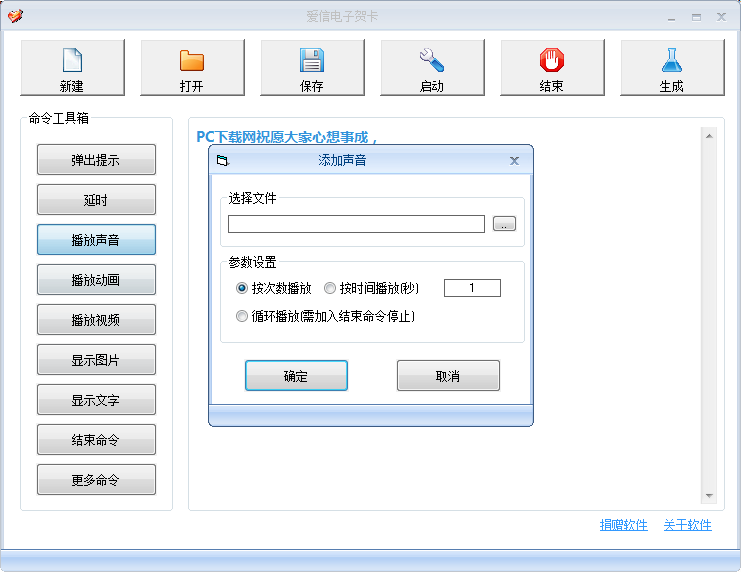Start with the 启动 wrench icon

point(432,60)
